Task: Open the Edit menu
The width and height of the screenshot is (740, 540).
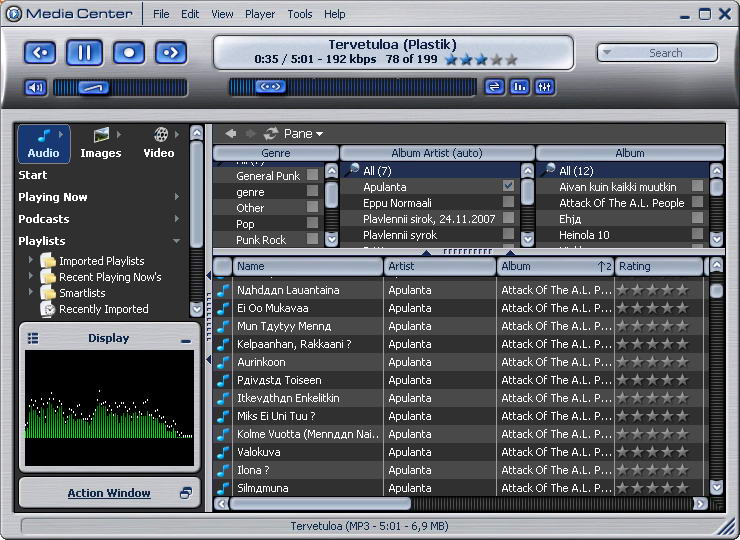Action: pos(190,14)
